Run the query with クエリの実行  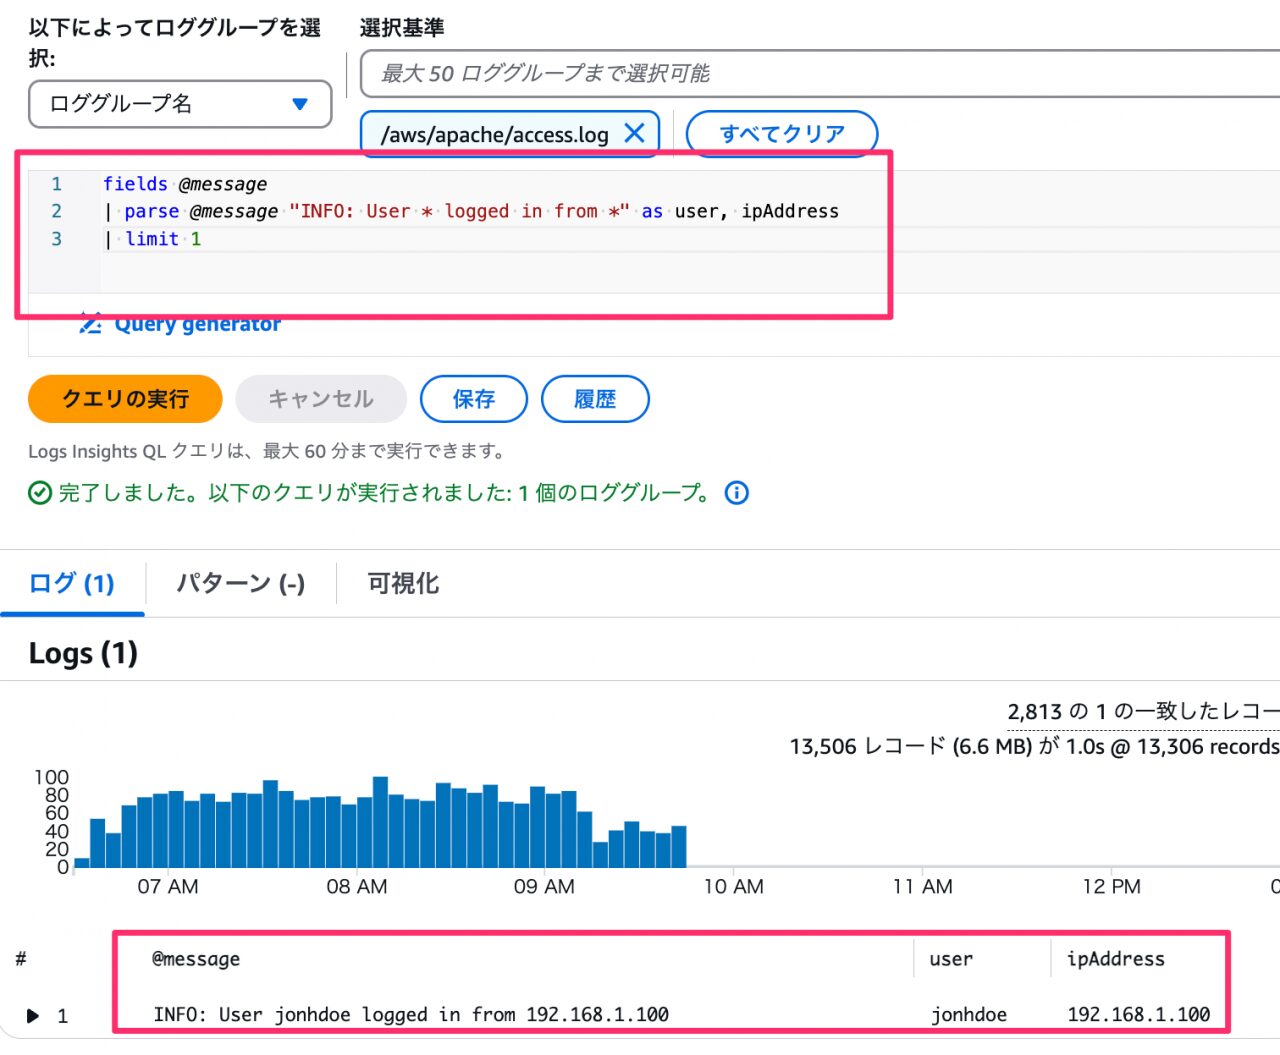point(125,399)
